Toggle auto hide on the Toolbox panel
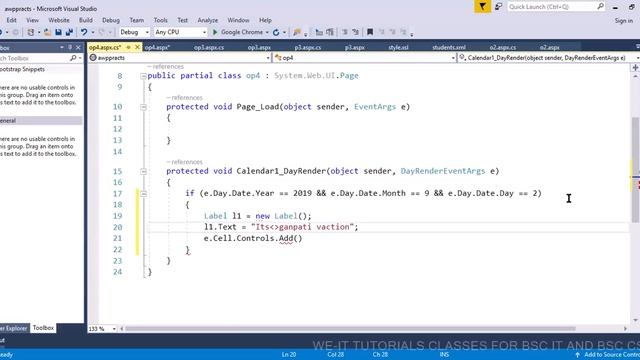Image resolution: width=640 pixels, height=360 pixels. [x=70, y=47]
